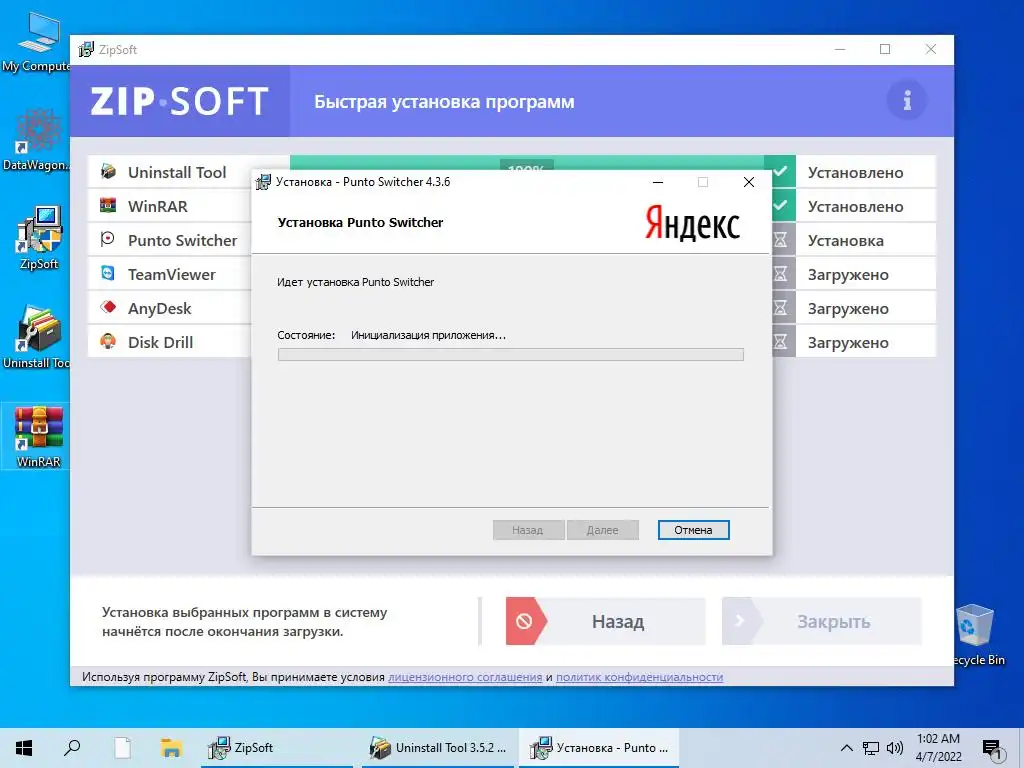Open taskbar search magnifier
Viewport: 1024px width, 768px height.
72,748
